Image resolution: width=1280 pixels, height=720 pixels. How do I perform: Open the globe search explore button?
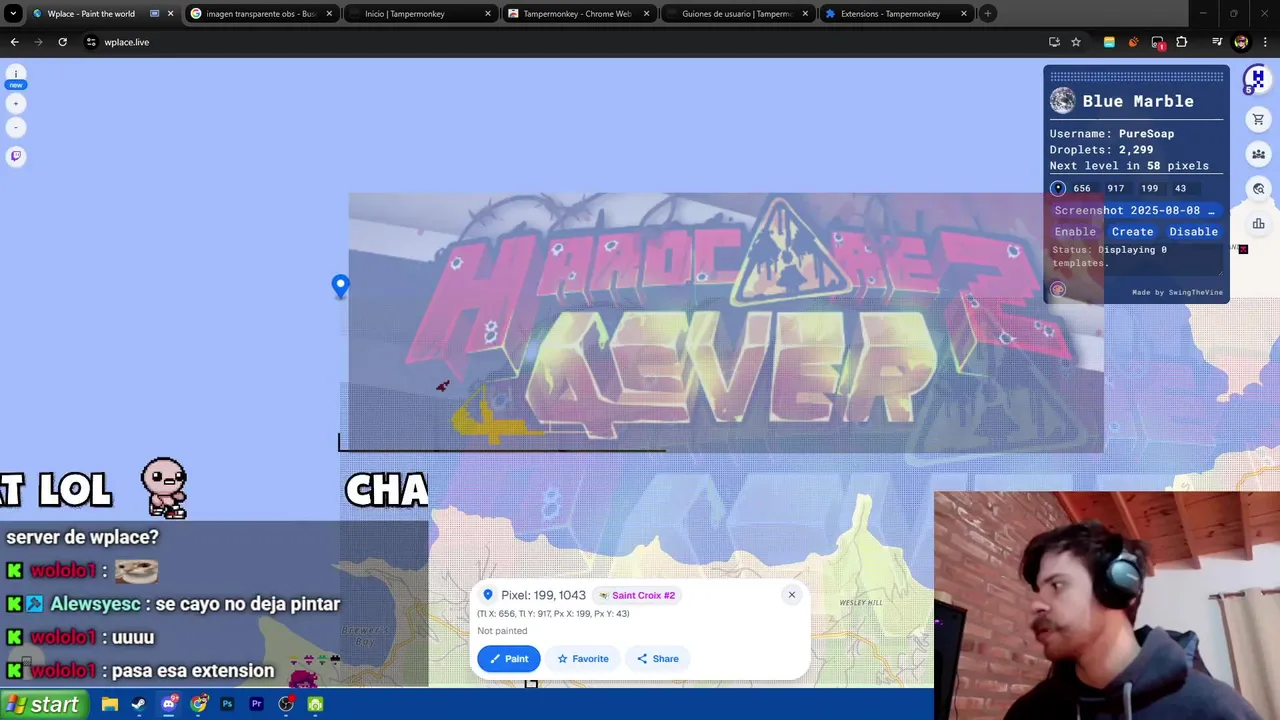click(x=1258, y=189)
